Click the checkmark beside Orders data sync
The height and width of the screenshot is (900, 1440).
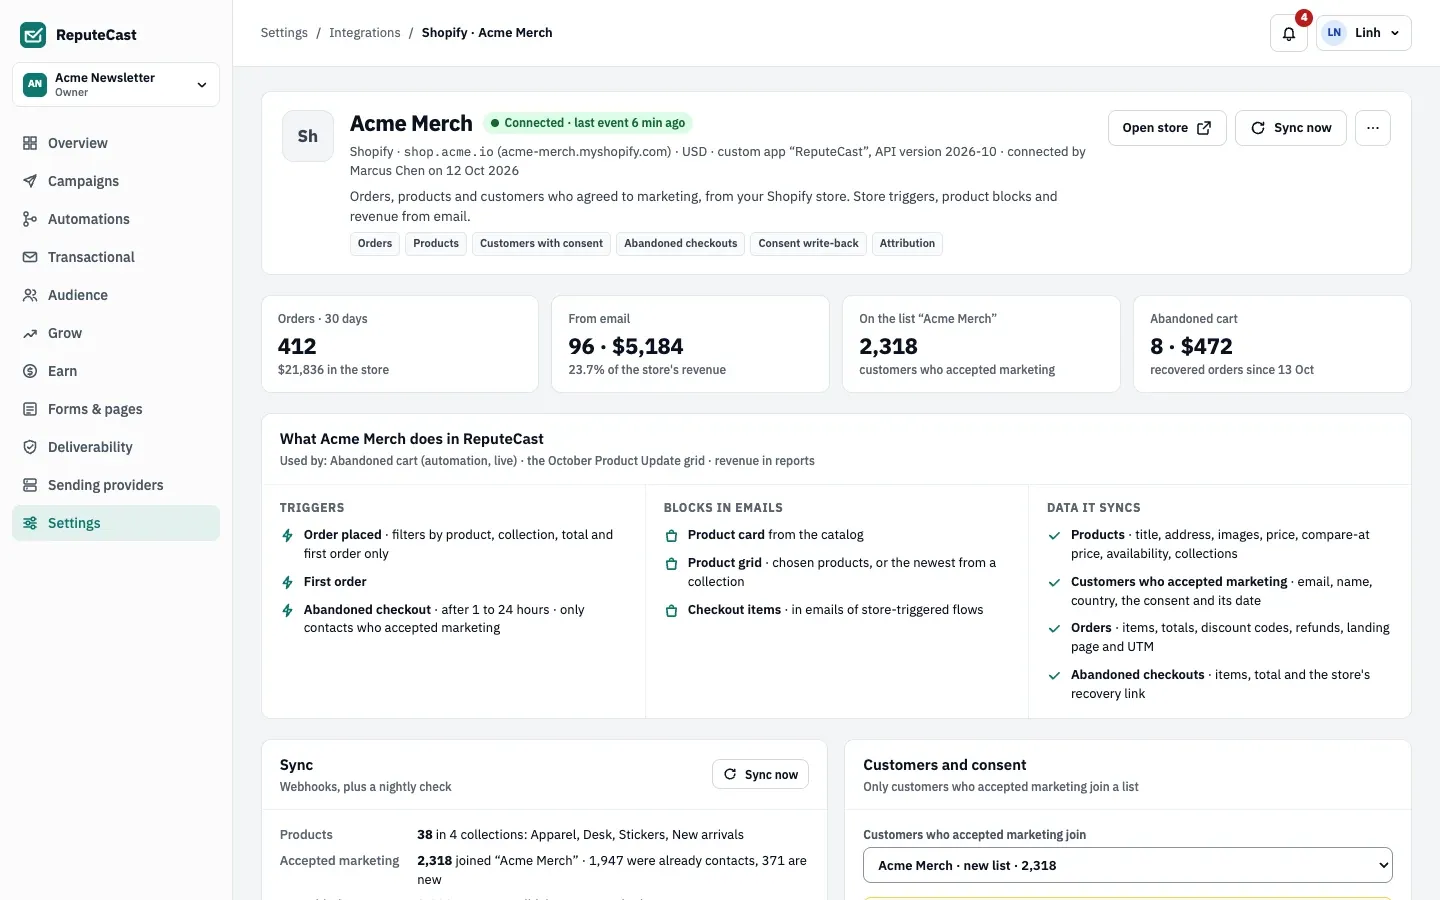click(x=1054, y=629)
